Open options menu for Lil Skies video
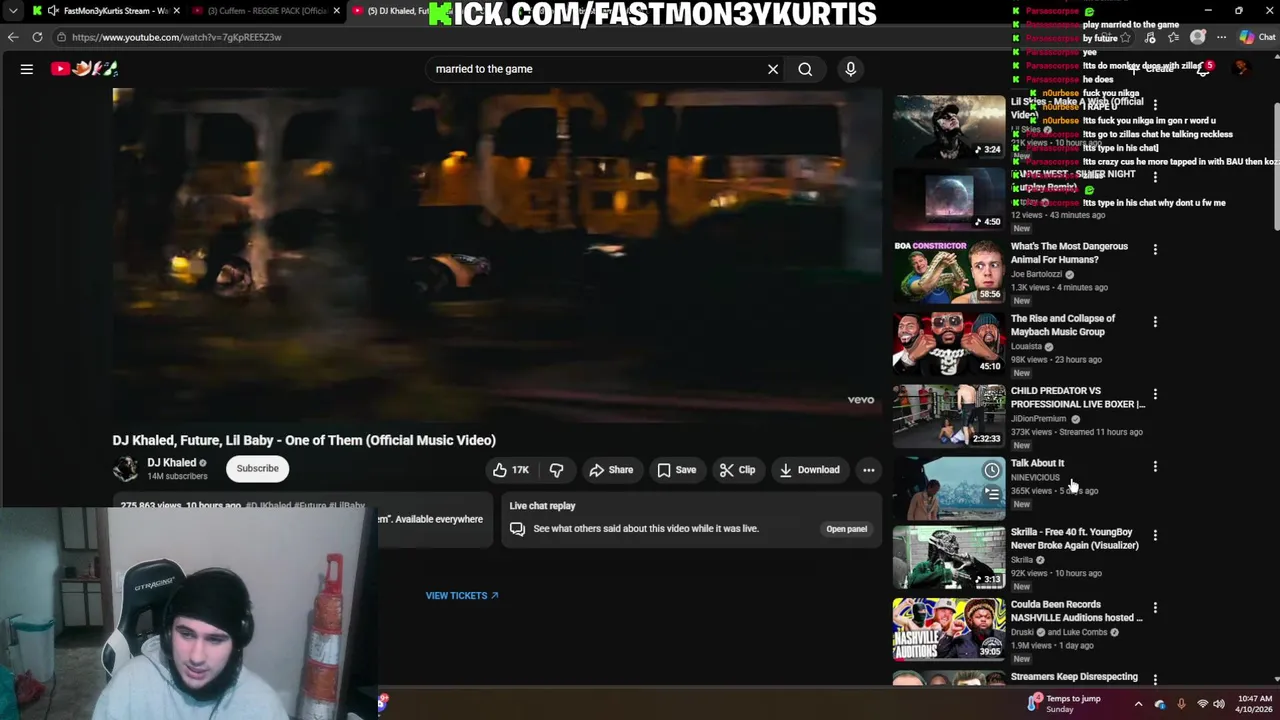 point(1155,104)
